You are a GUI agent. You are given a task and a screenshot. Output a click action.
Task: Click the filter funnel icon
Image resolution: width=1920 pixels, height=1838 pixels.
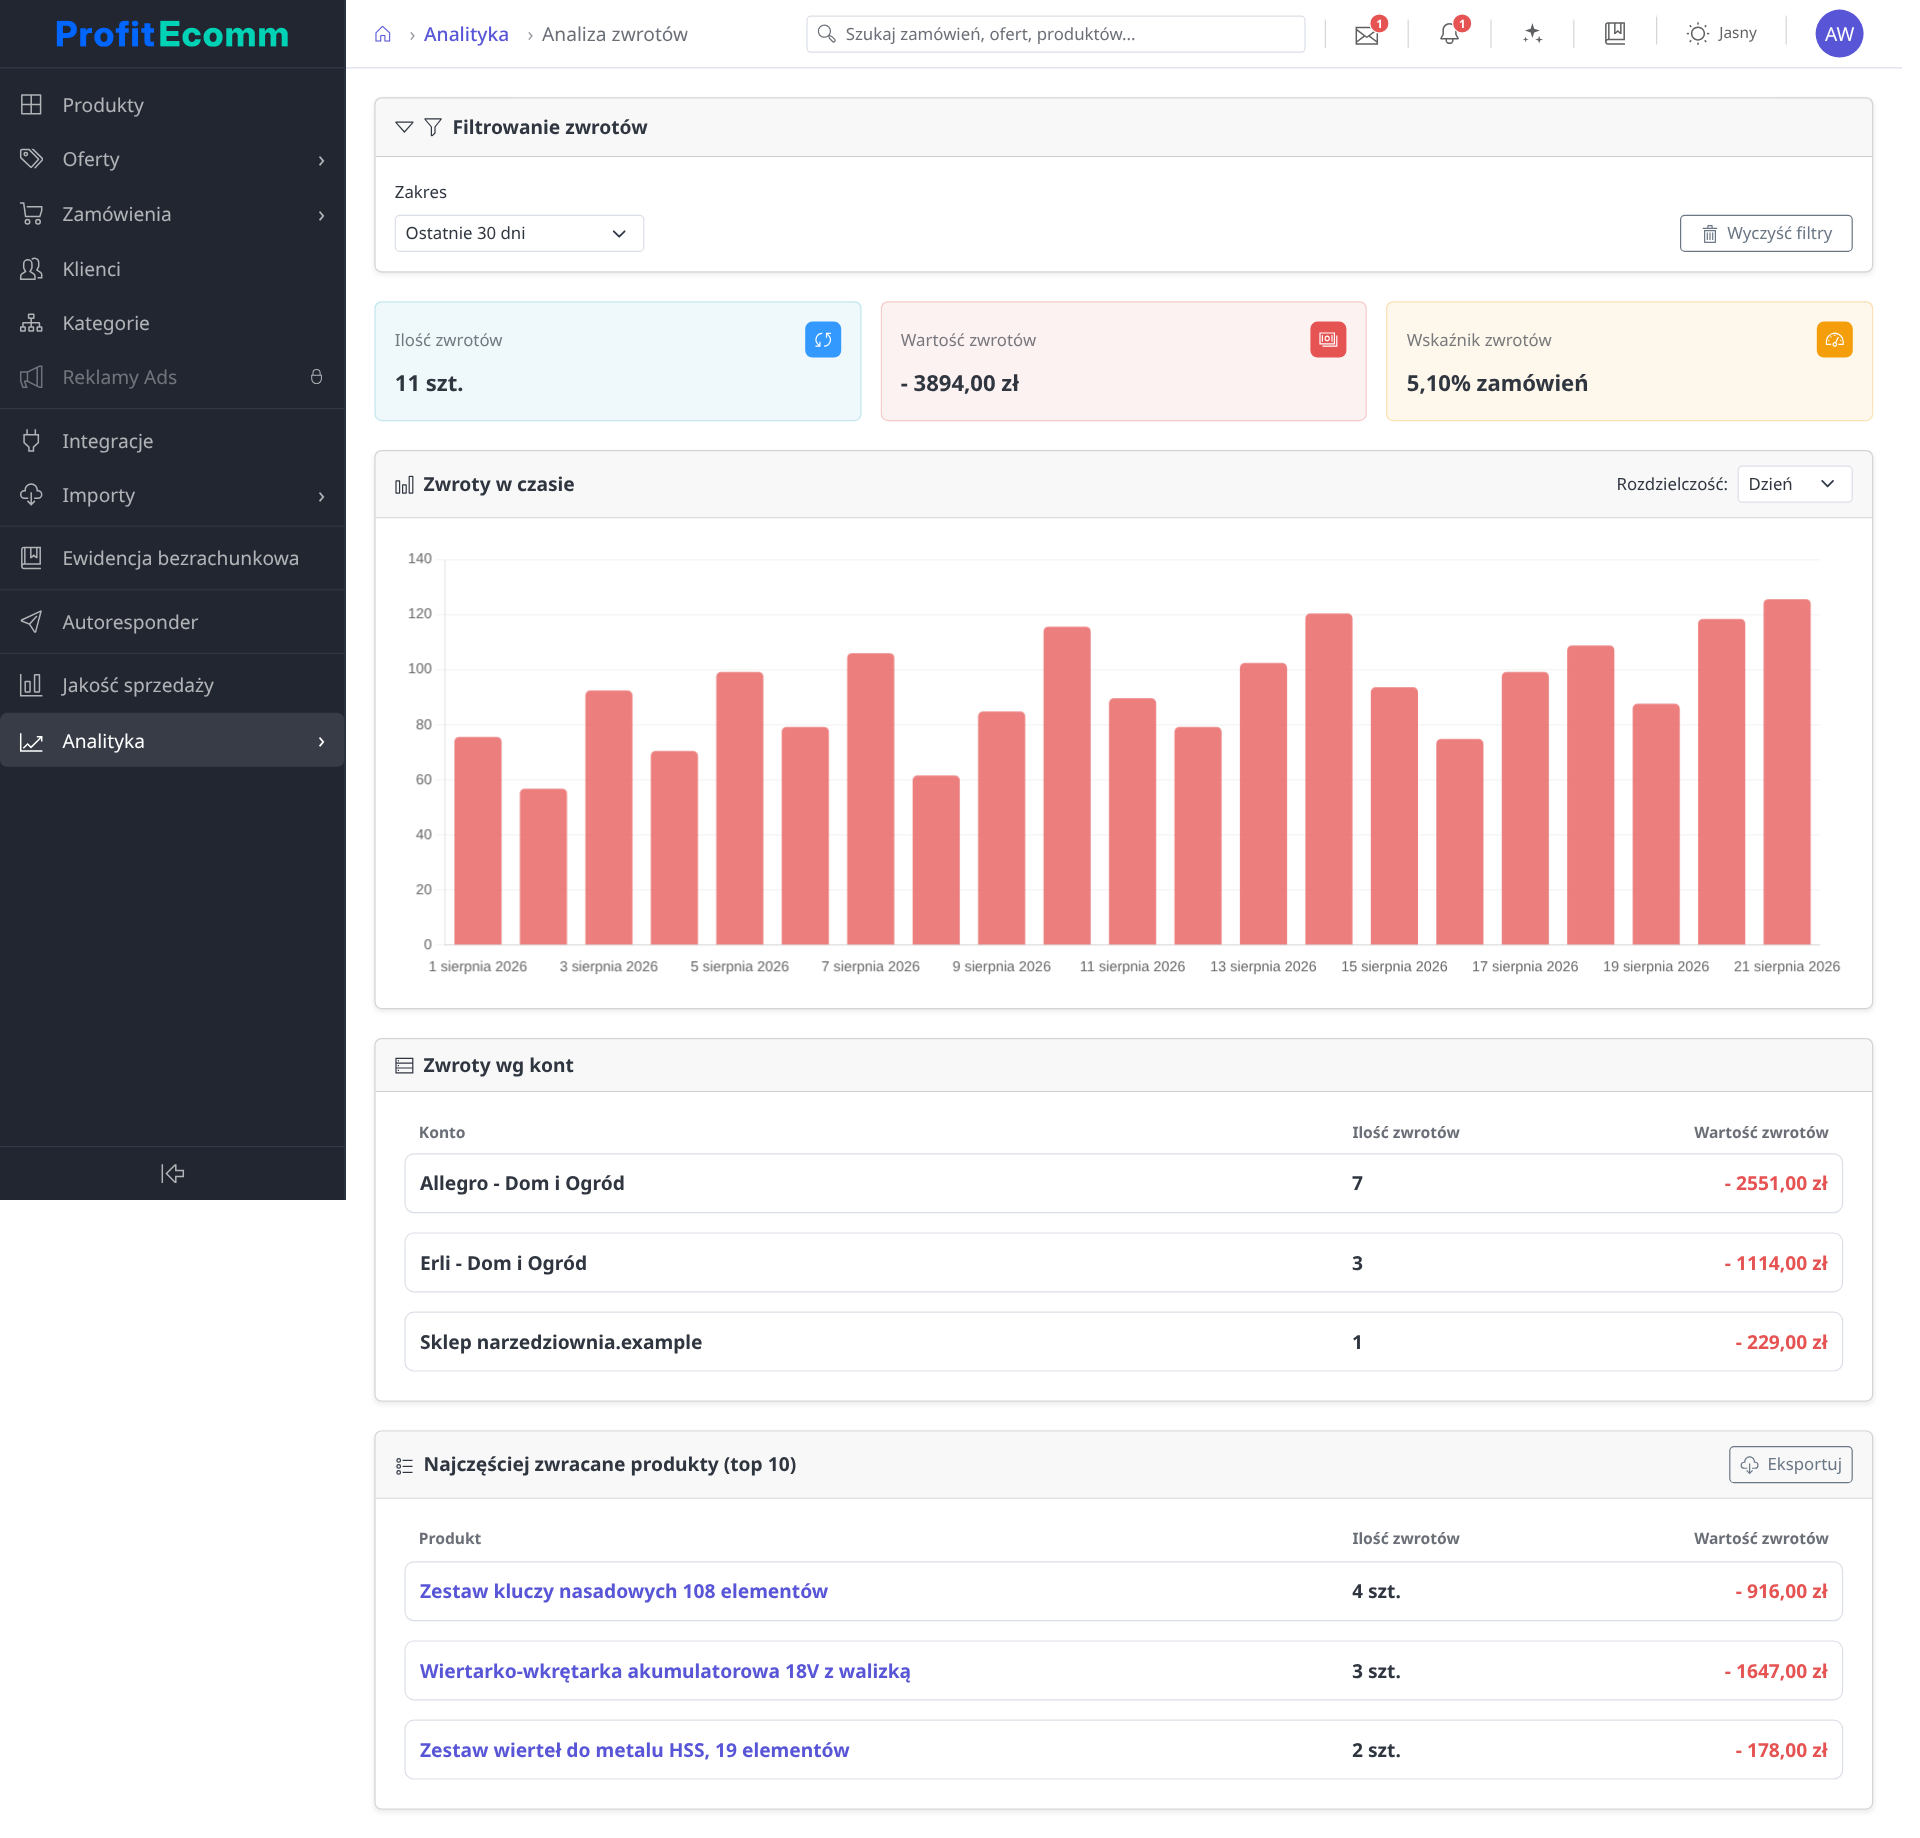point(433,127)
